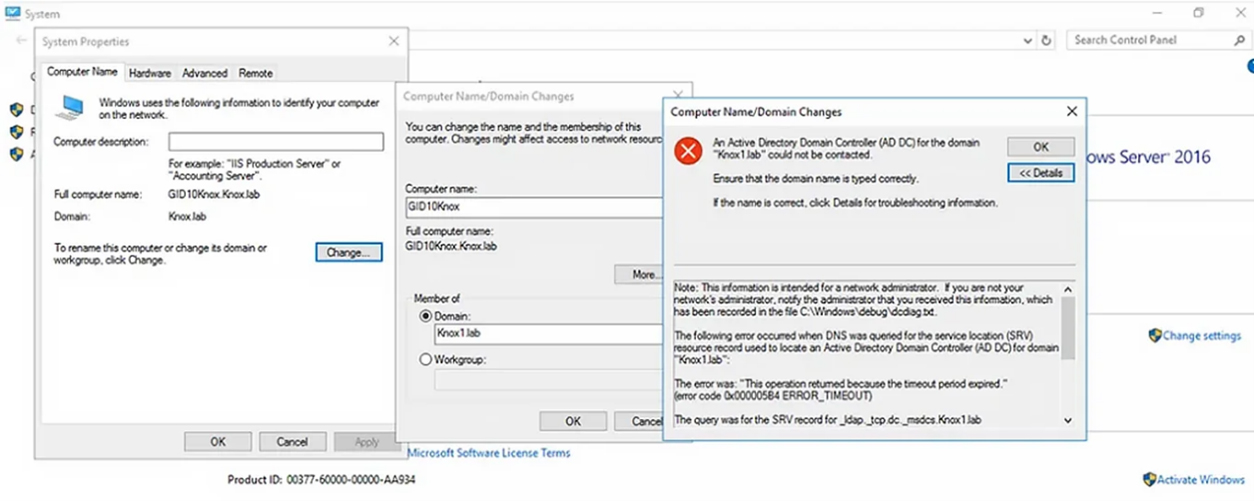The height and width of the screenshot is (501, 1254).
Task: Click the shield icon beside Activate Windows
Action: [x=1149, y=480]
